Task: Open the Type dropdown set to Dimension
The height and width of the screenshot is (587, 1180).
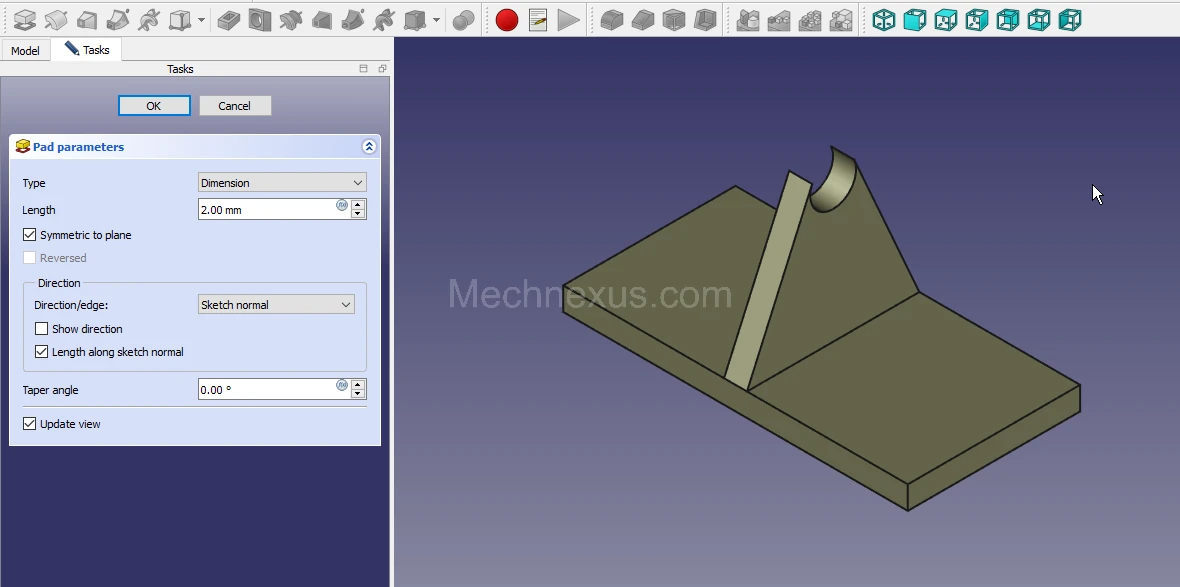Action: [282, 183]
